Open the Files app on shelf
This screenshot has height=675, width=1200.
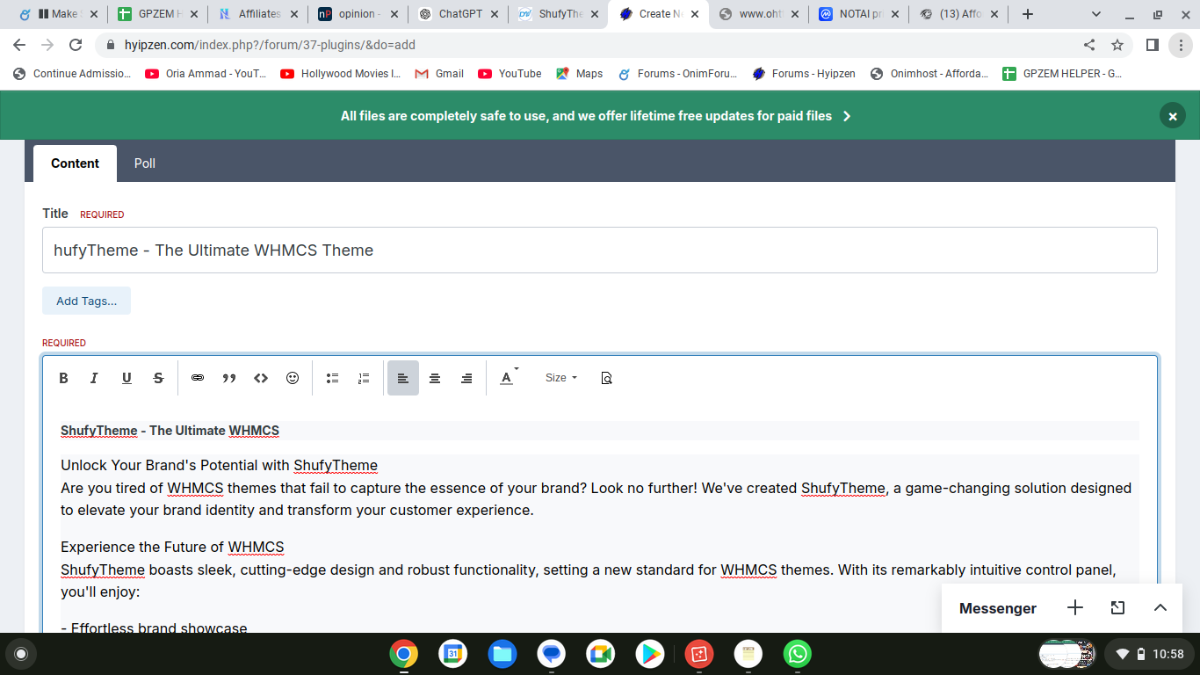pyautogui.click(x=502, y=654)
